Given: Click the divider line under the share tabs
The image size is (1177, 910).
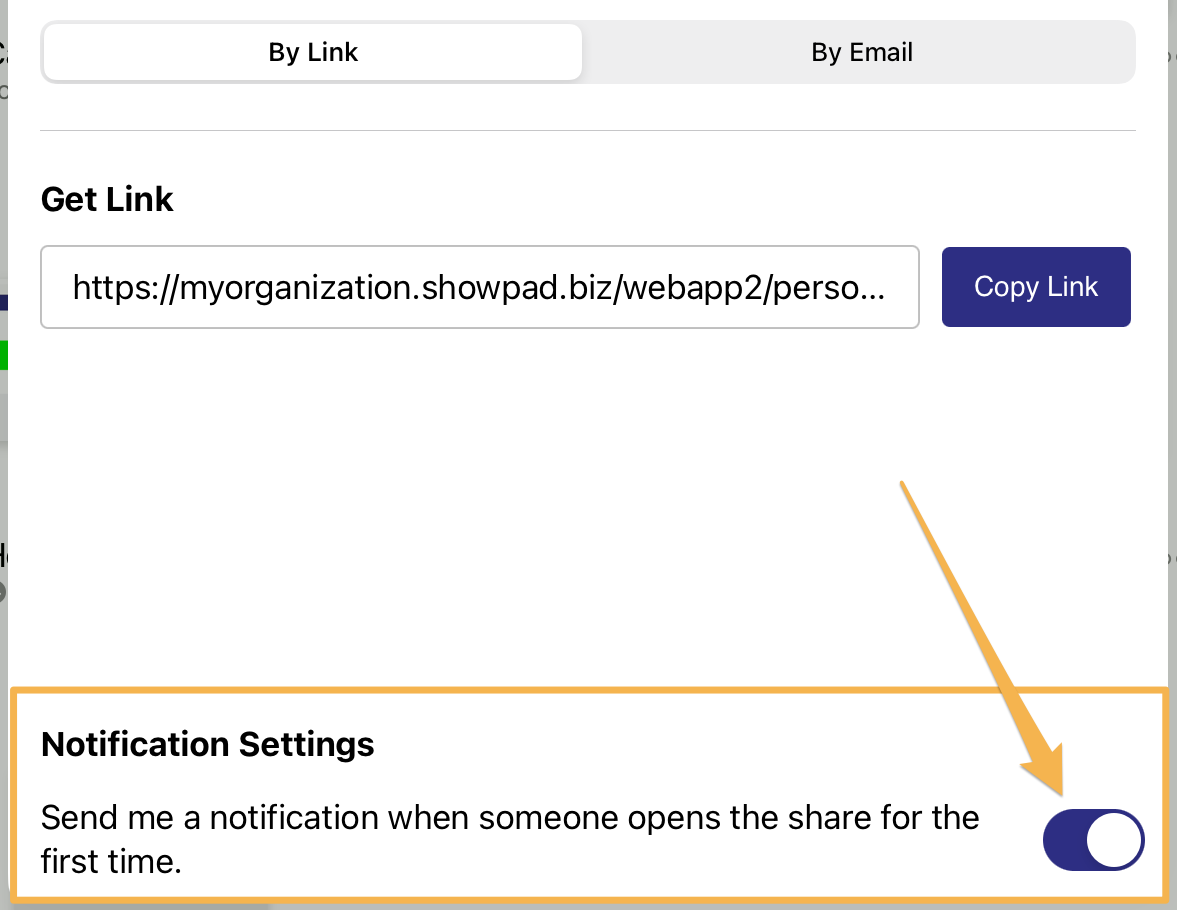Looking at the screenshot, I should [588, 130].
